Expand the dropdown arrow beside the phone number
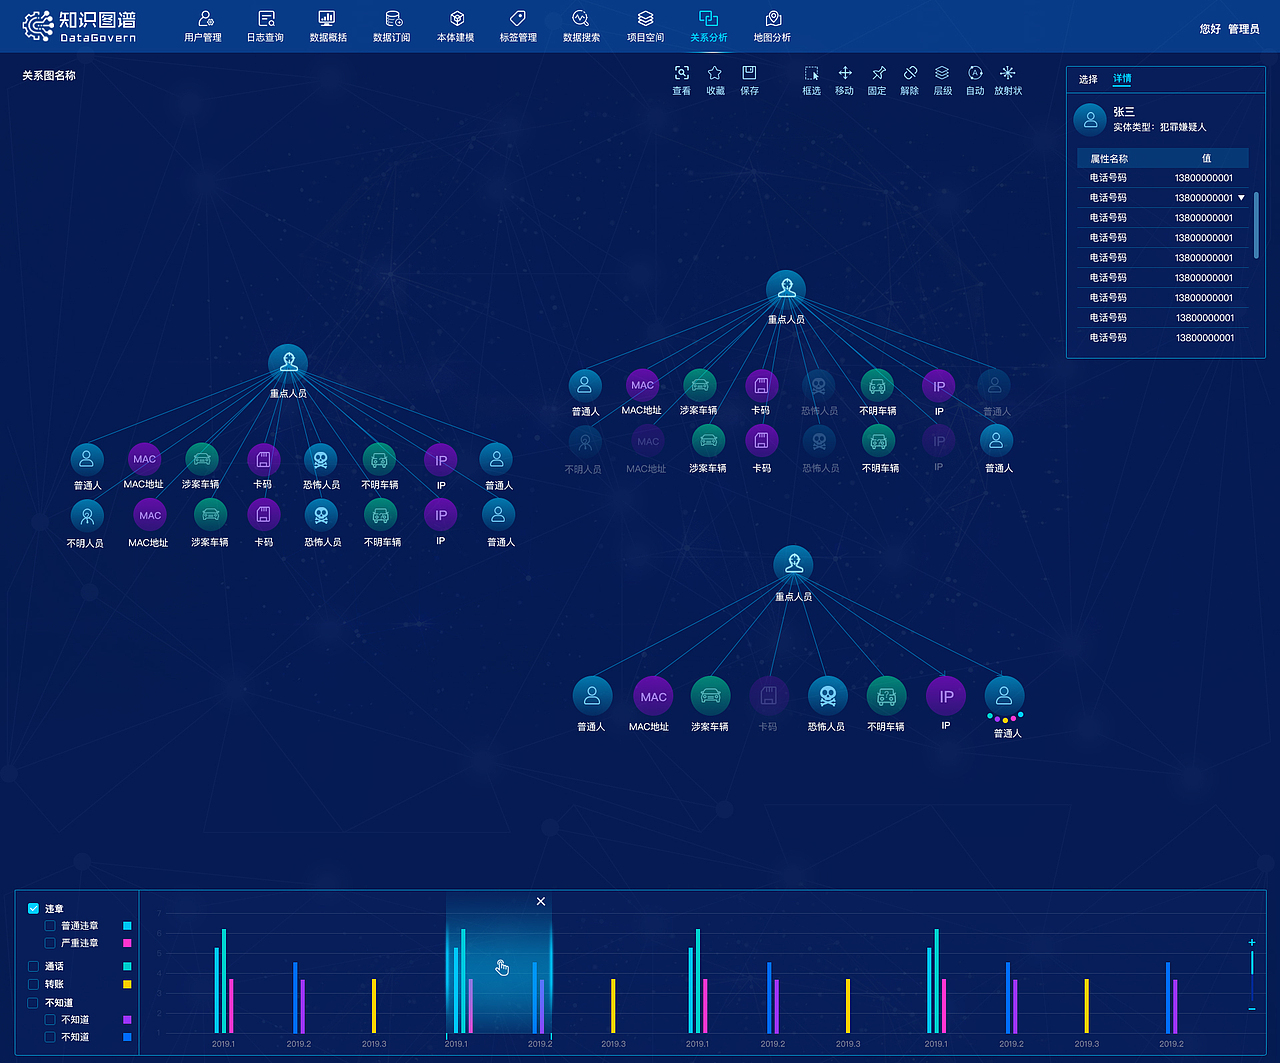The image size is (1280, 1063). (x=1242, y=198)
